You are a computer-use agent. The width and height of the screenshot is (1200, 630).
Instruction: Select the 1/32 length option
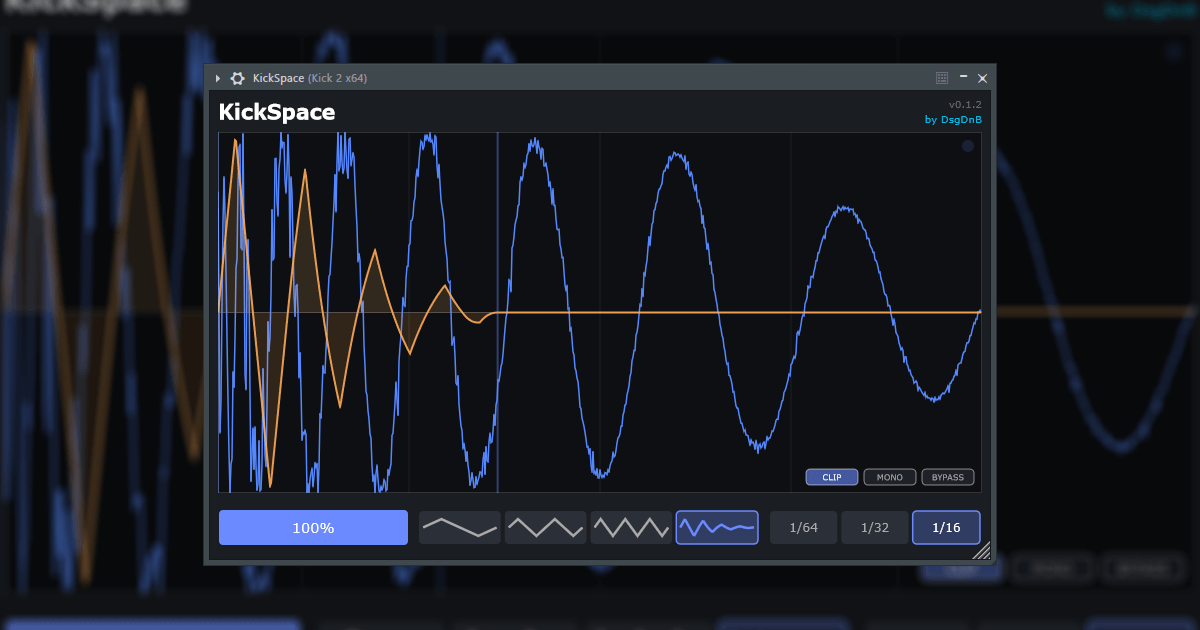pyautogui.click(x=875, y=527)
